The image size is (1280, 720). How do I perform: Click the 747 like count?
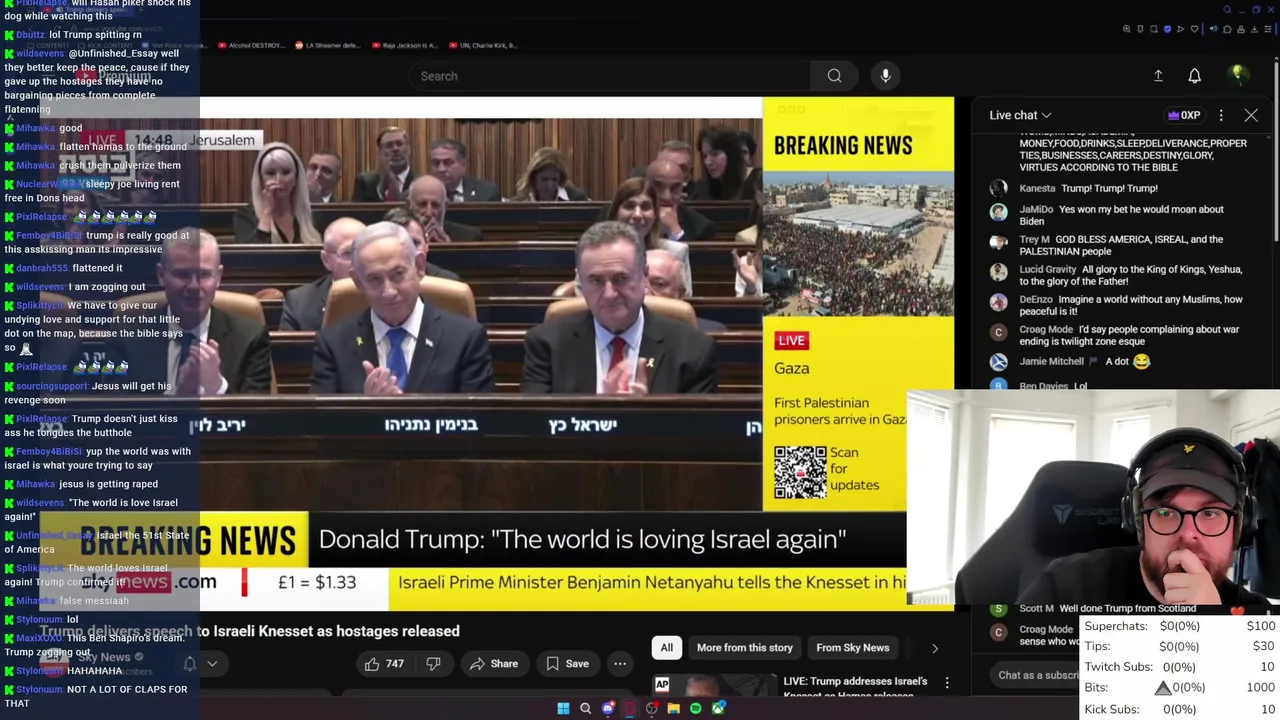pos(395,664)
